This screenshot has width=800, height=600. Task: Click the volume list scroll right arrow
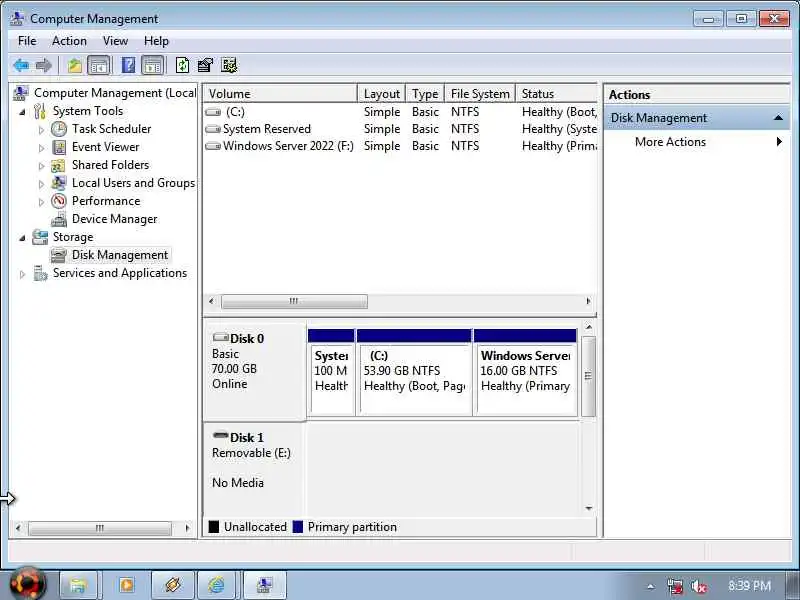588,302
